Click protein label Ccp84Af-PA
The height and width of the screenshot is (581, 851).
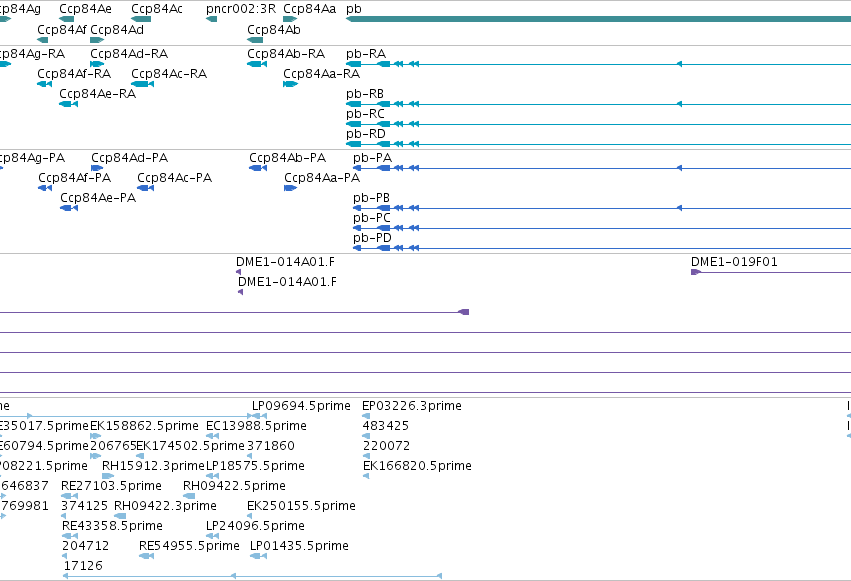[74, 178]
